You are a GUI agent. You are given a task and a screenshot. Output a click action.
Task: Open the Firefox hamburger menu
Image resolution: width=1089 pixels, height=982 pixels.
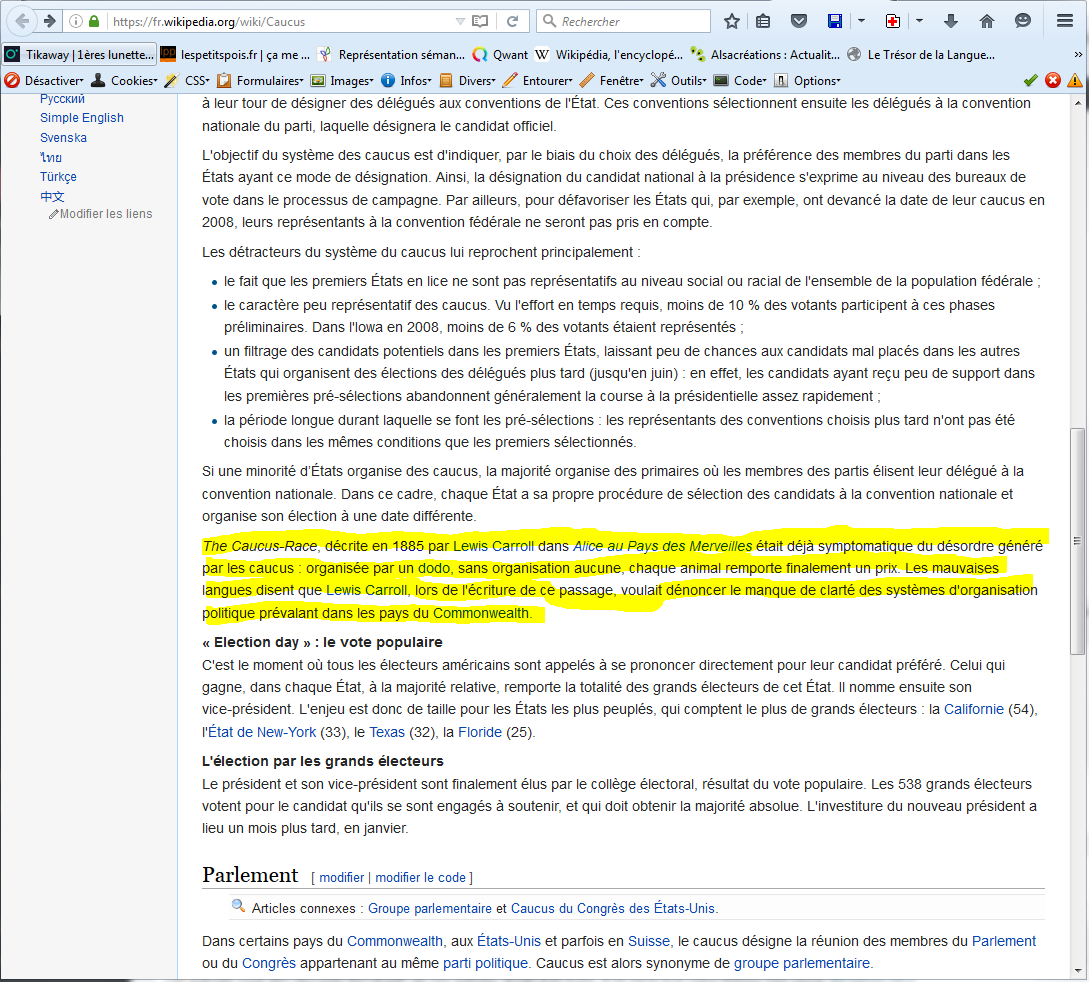click(1064, 21)
